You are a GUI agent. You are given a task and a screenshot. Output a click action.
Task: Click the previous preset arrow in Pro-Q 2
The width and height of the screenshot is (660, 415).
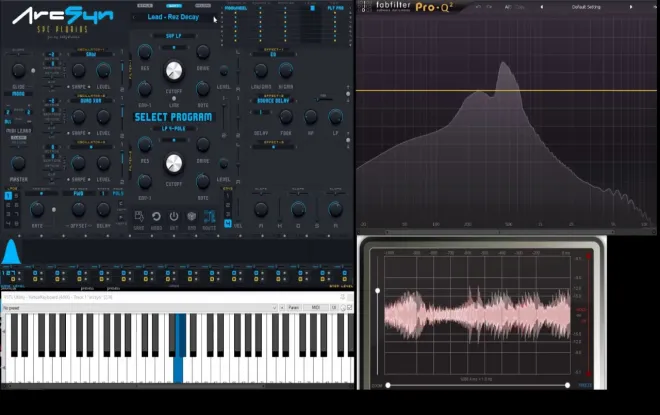tap(542, 7)
